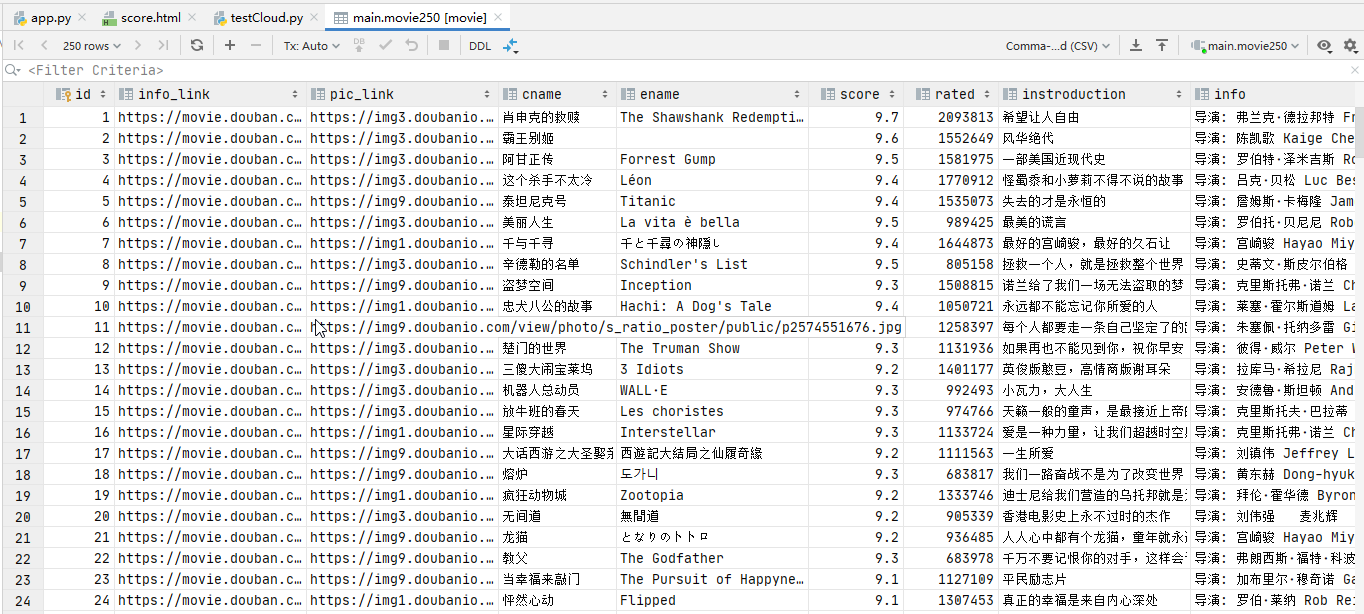This screenshot has width=1364, height=614.
Task: Click the 'Inception' ename cell
Action: (x=712, y=285)
